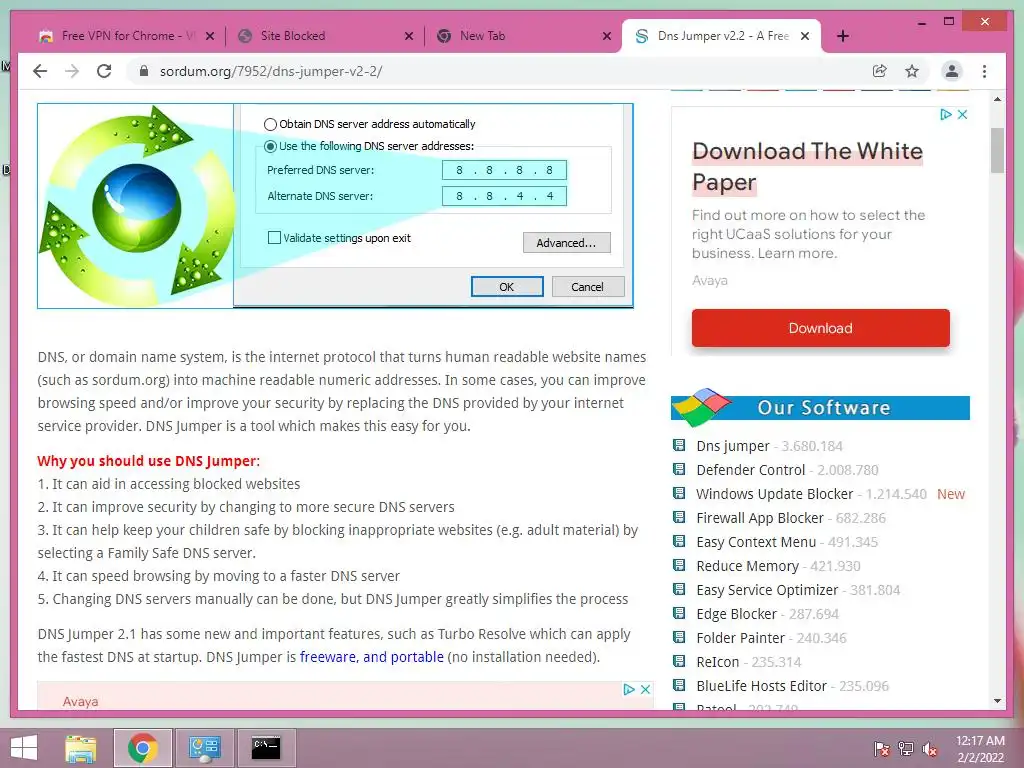Click the green arrows DNS Jumper logo
Image resolution: width=1024 pixels, height=768 pixels.
[x=136, y=206]
